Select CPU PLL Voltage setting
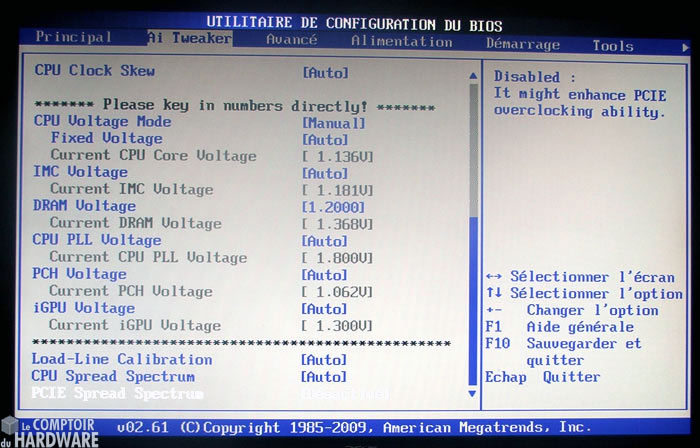The height and width of the screenshot is (448, 700). [97, 240]
